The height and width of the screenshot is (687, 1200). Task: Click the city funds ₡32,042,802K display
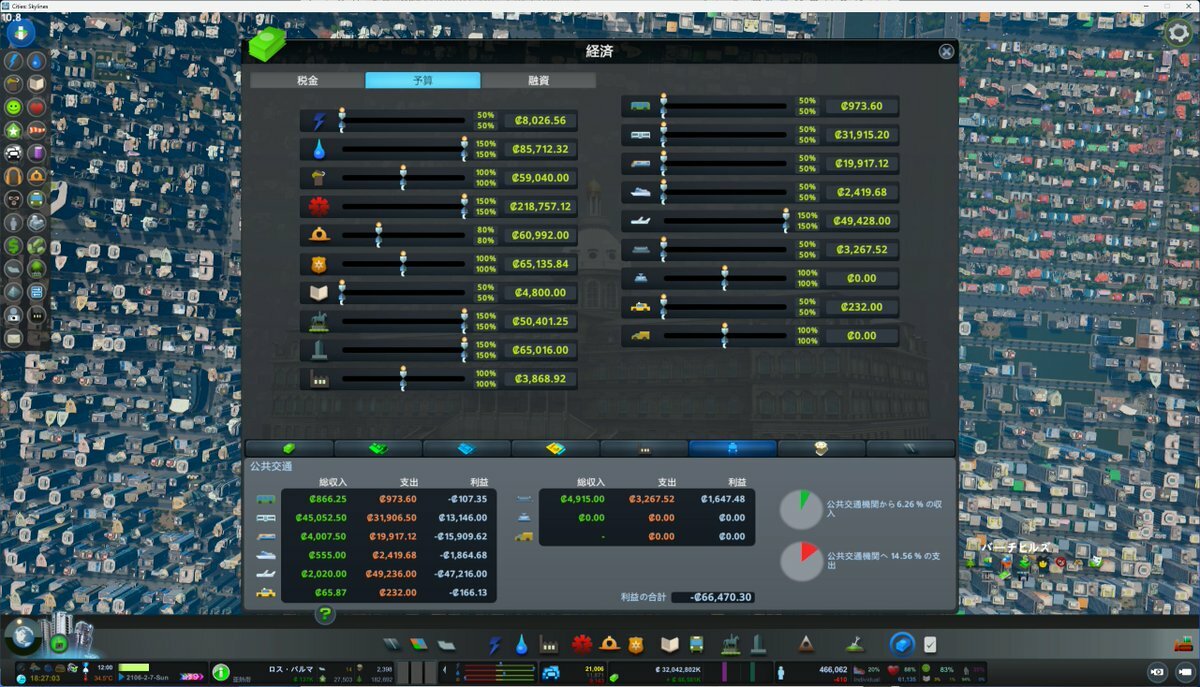click(x=676, y=669)
